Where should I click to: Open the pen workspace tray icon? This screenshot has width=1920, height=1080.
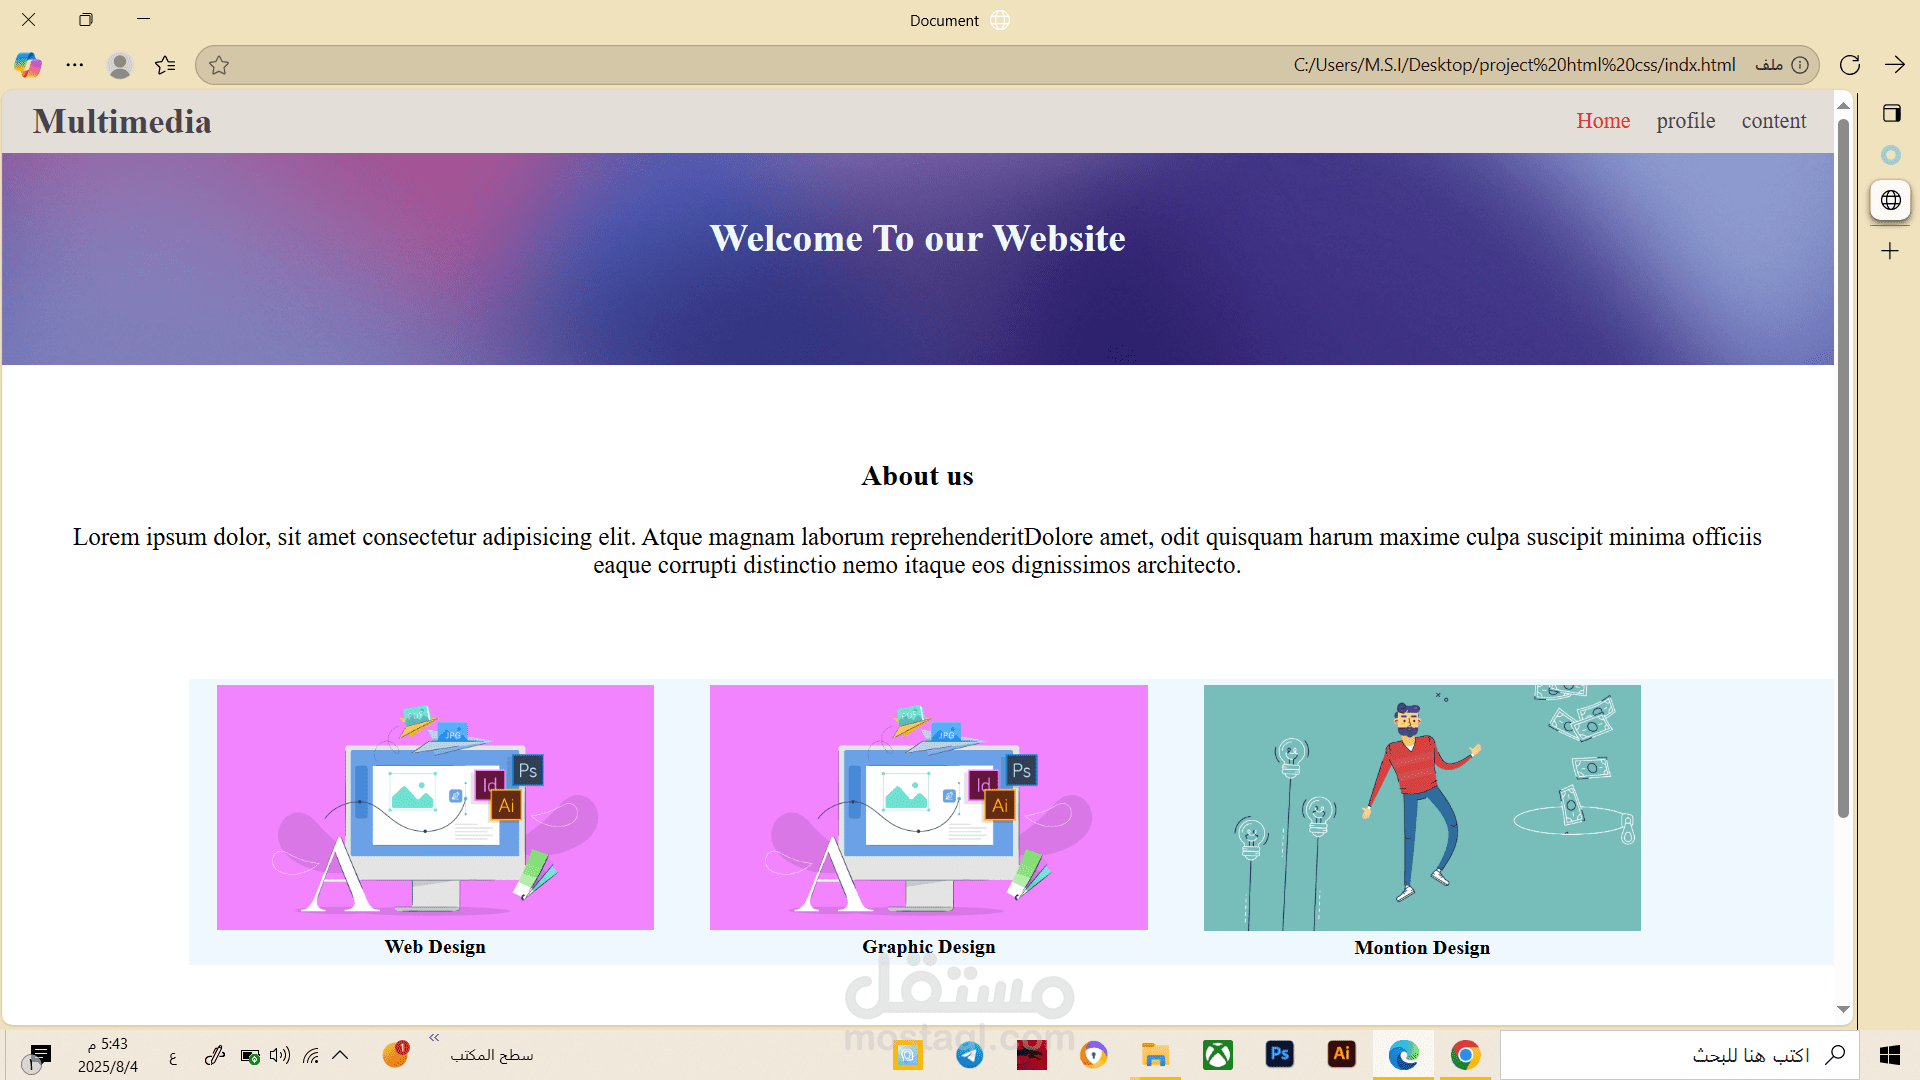(x=214, y=1055)
